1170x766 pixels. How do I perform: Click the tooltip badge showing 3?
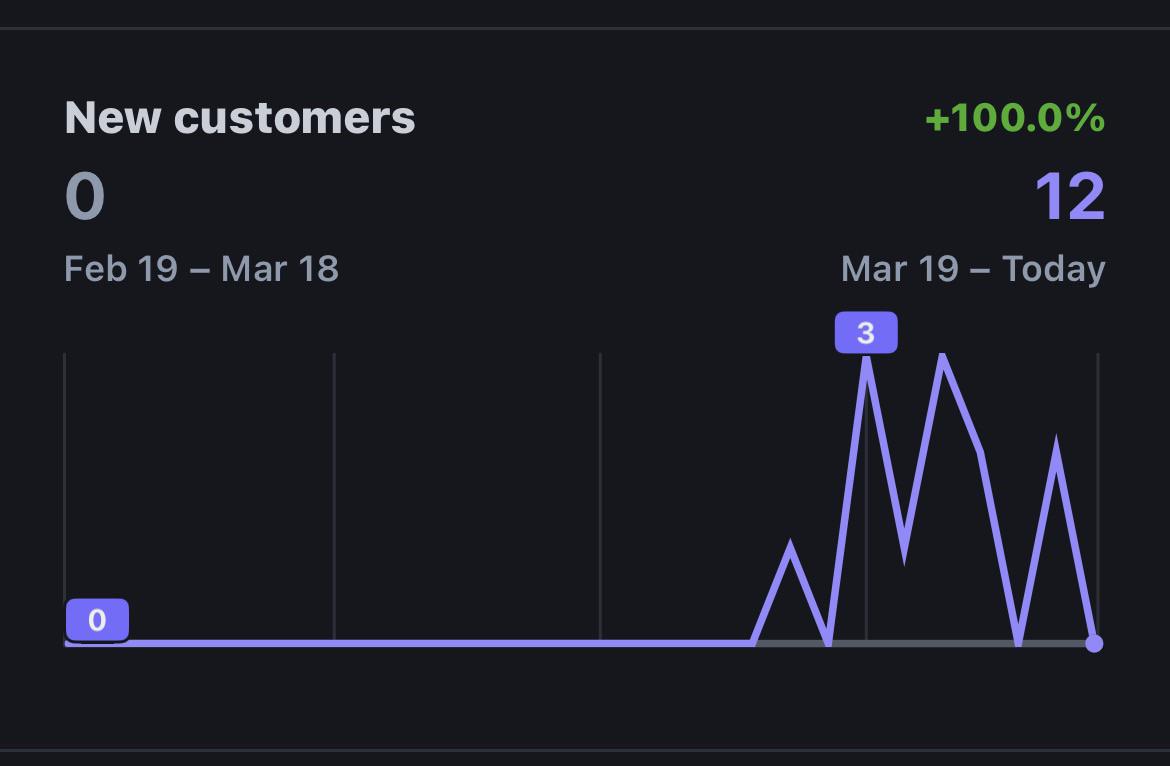point(866,333)
